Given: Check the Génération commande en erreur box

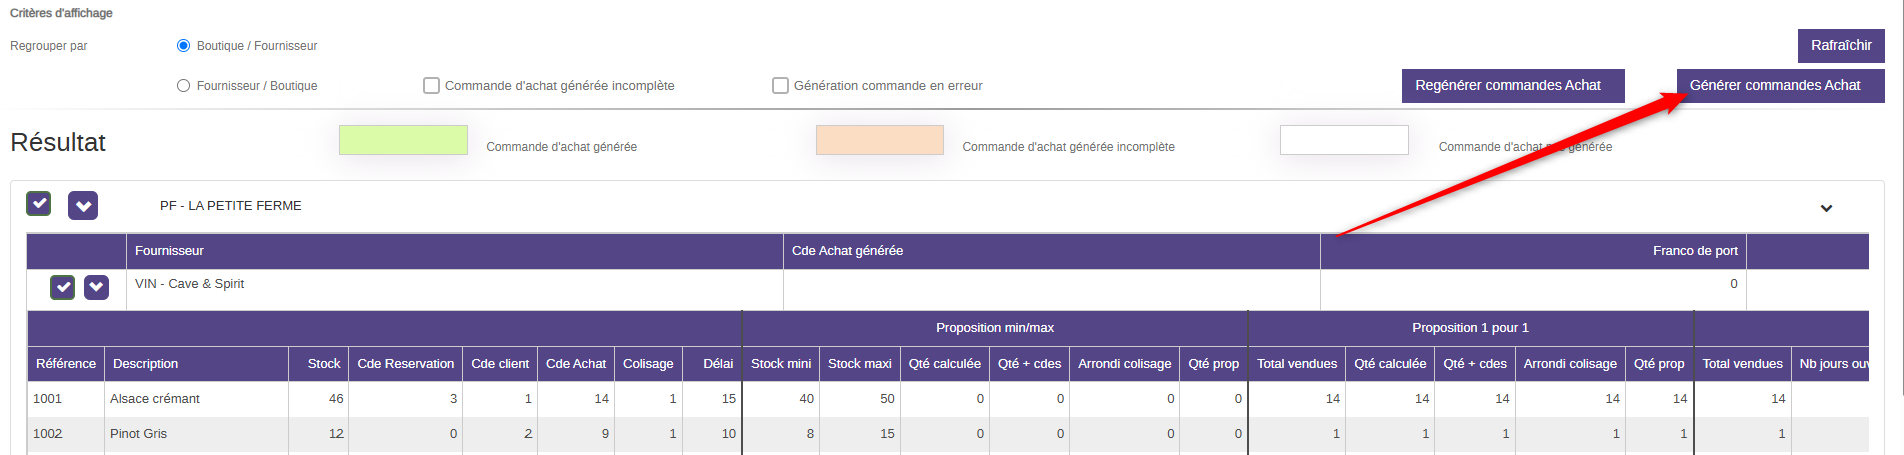Looking at the screenshot, I should tap(780, 86).
